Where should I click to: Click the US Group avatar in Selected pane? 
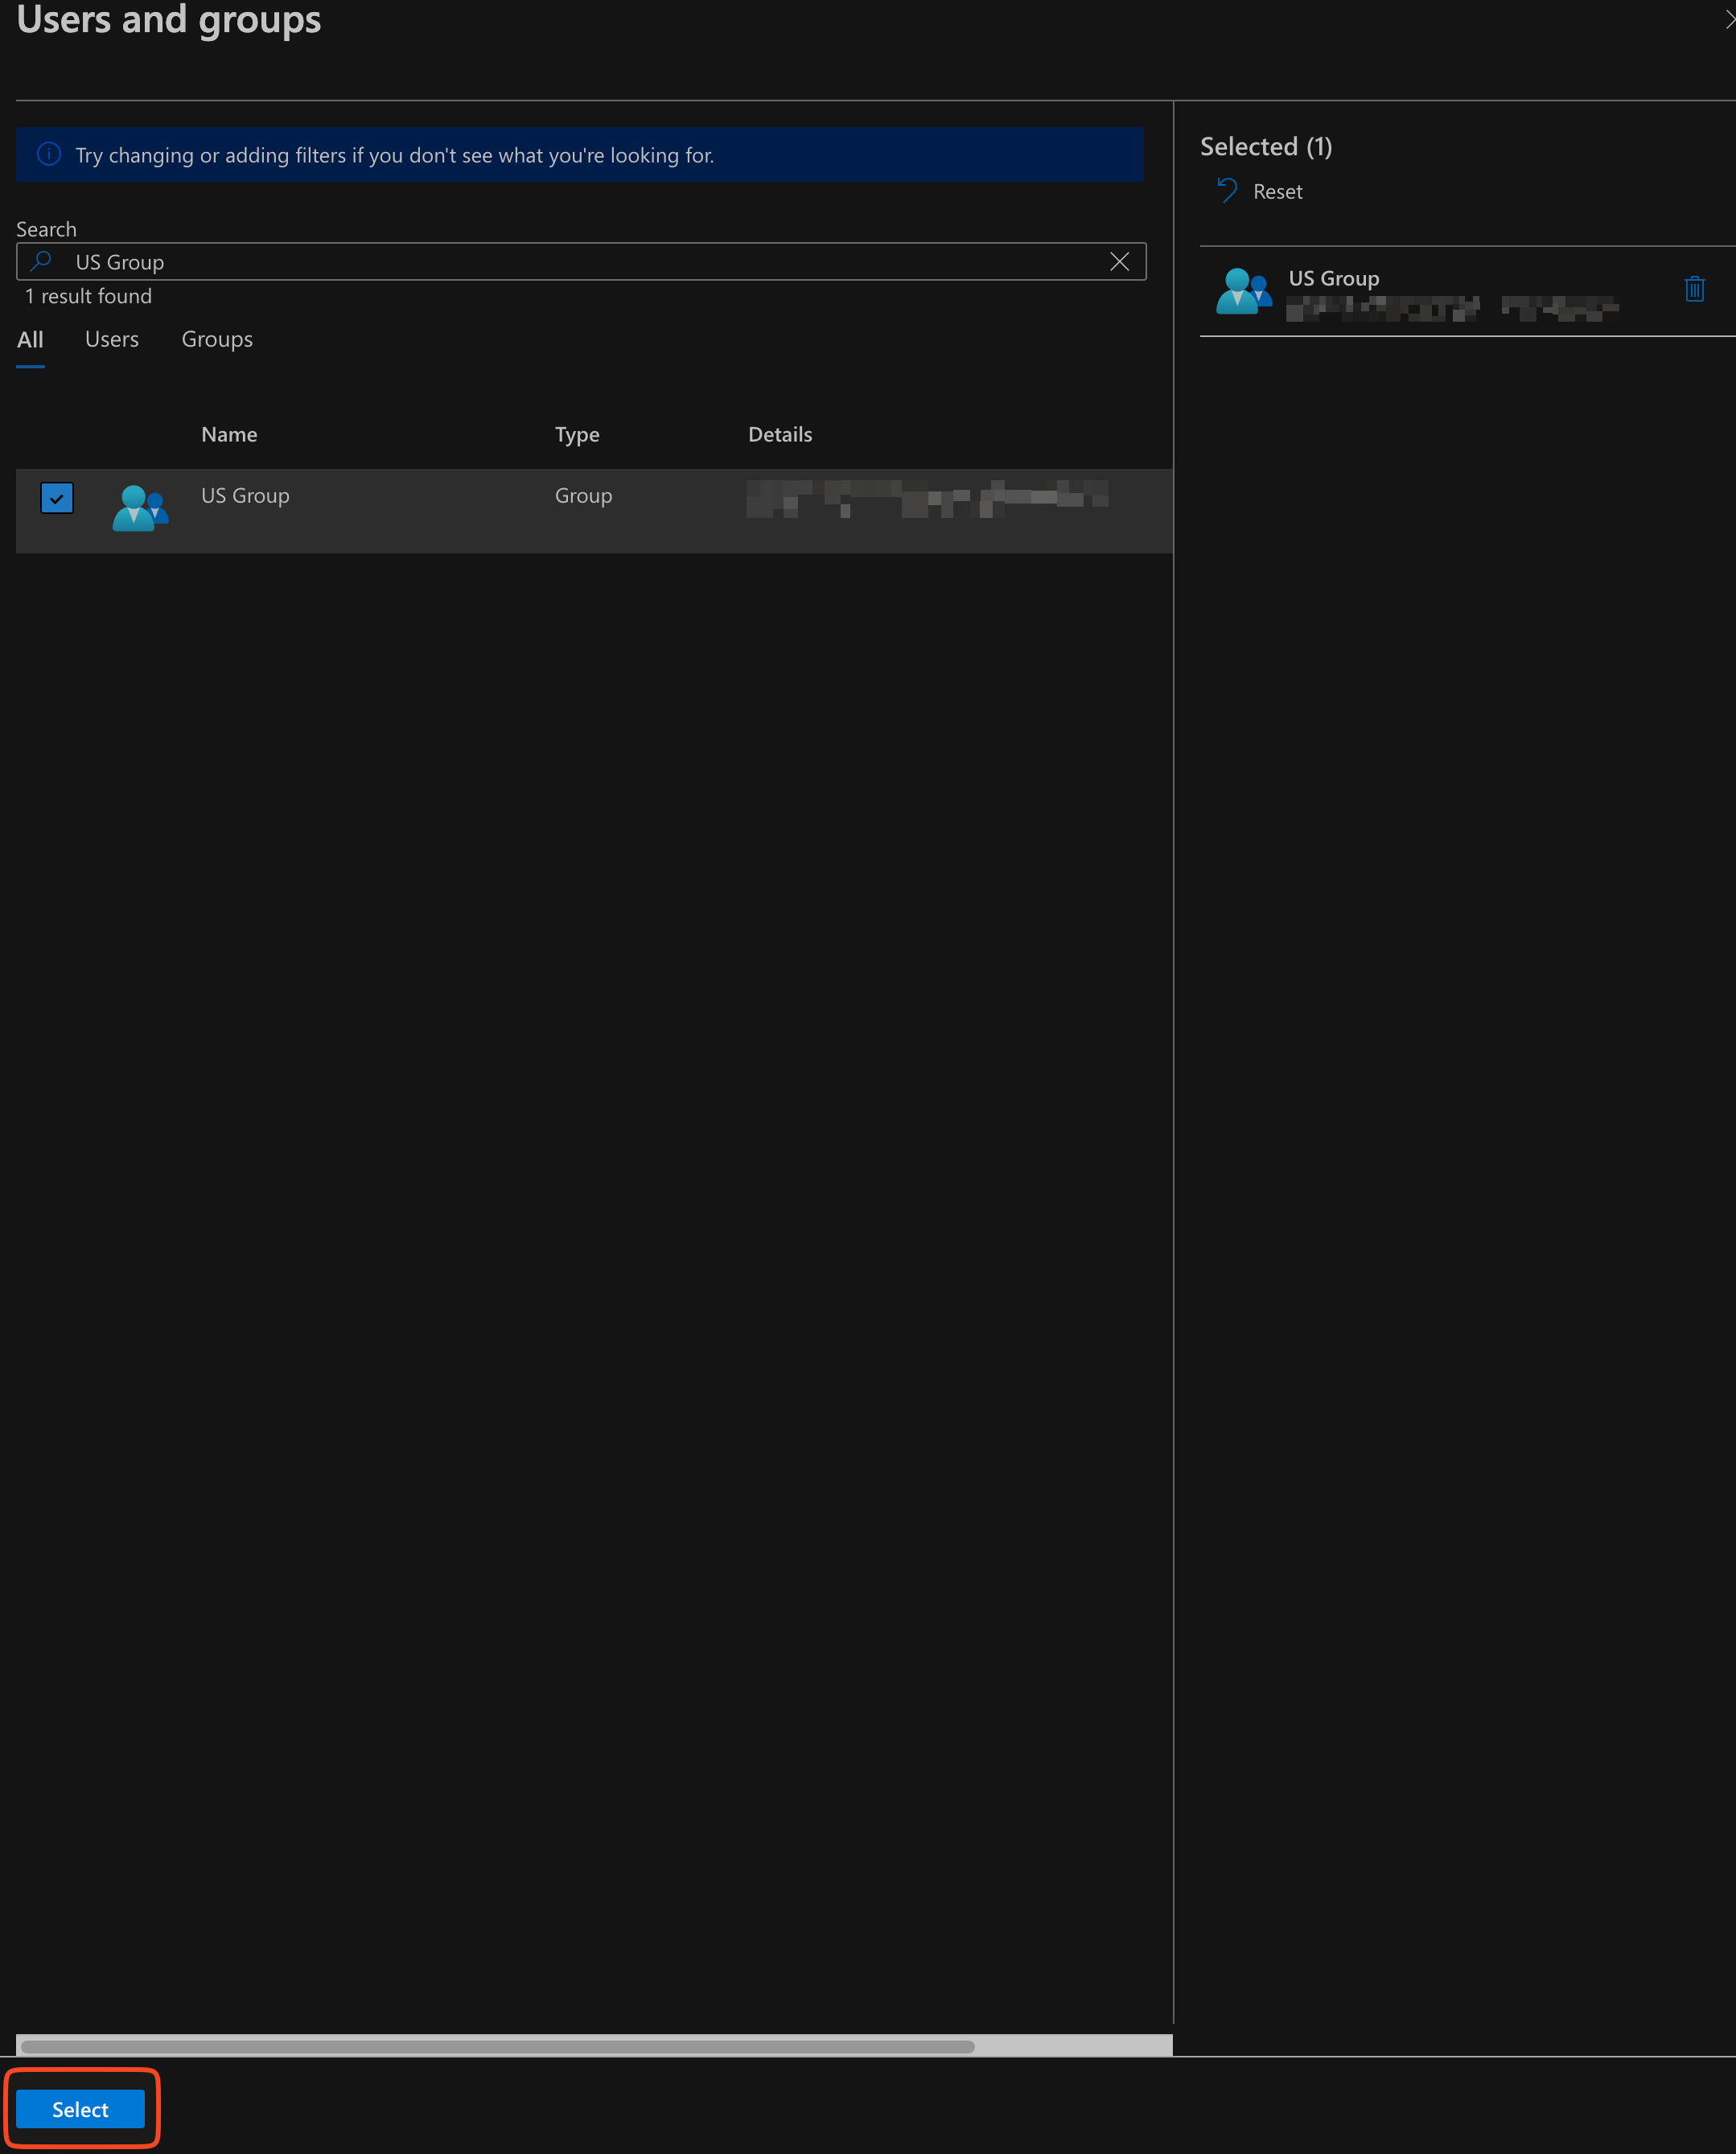pyautogui.click(x=1243, y=291)
